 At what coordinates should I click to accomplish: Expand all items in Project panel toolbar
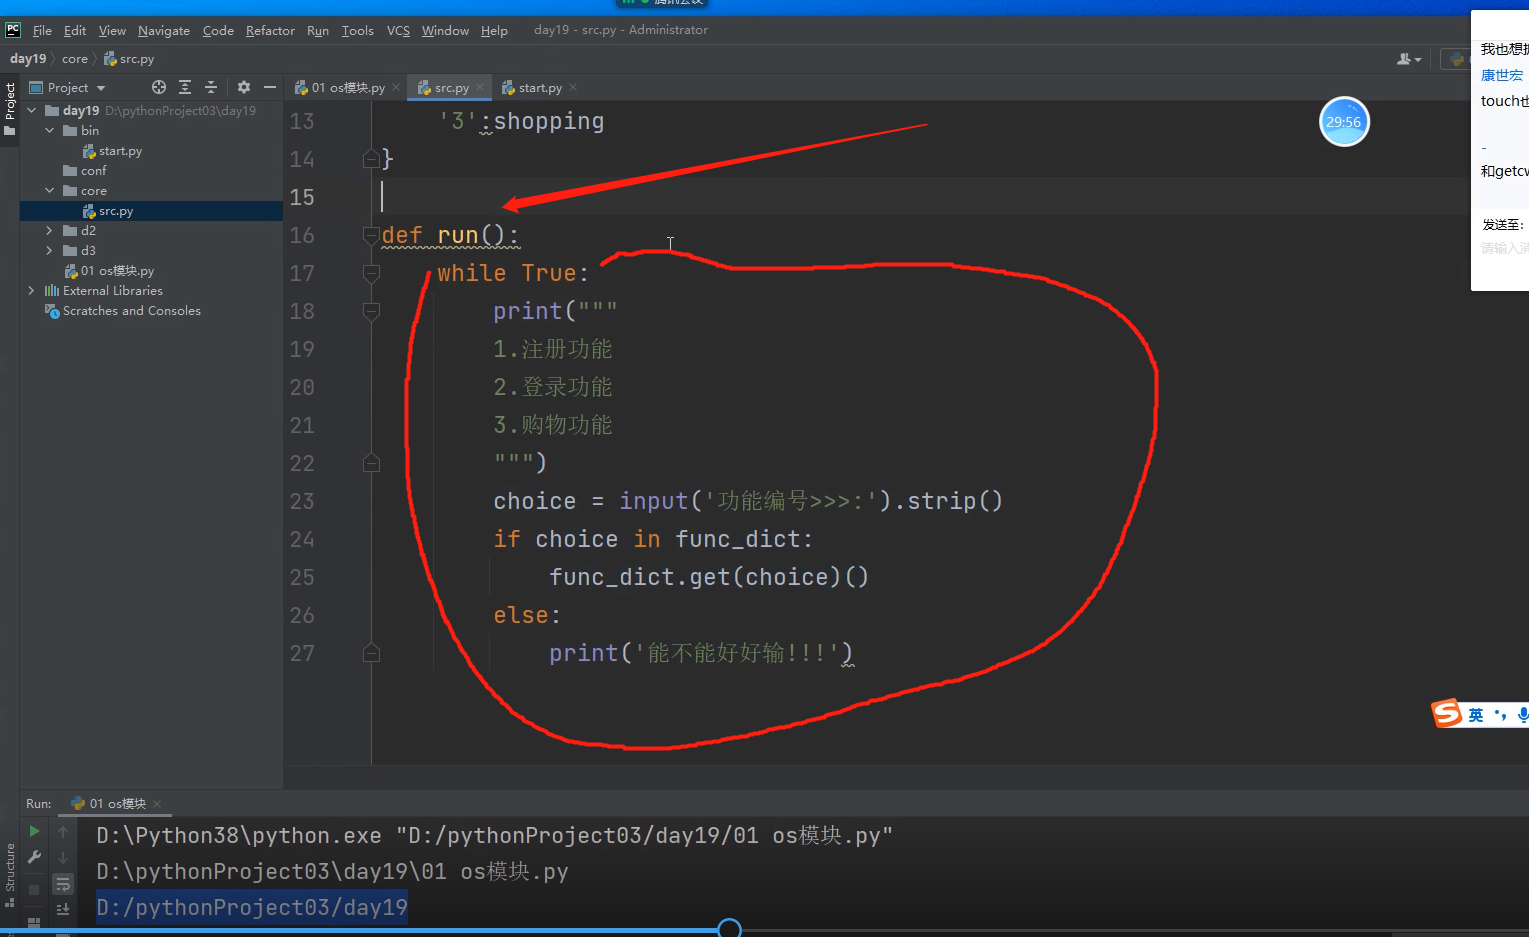(x=185, y=87)
